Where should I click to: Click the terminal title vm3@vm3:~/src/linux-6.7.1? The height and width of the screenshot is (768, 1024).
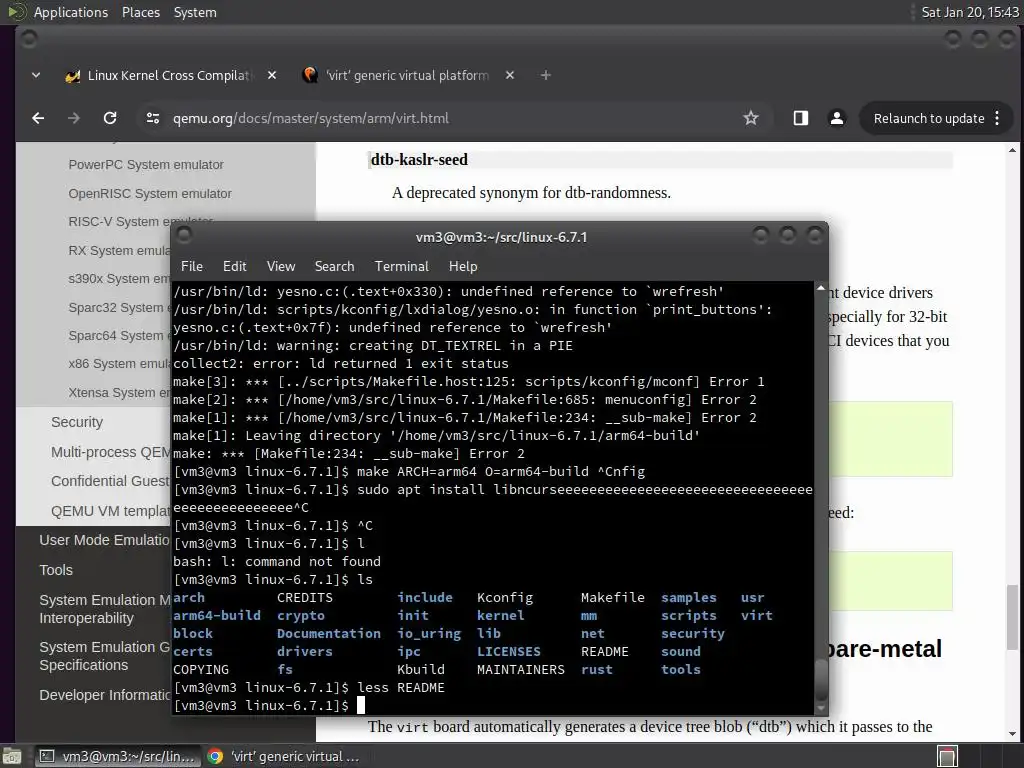click(x=501, y=237)
